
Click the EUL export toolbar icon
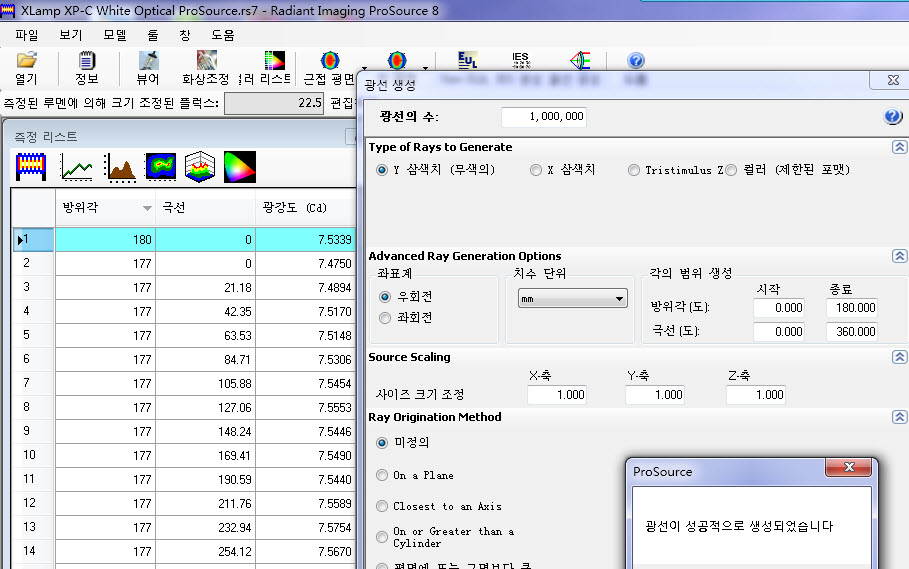coord(467,60)
